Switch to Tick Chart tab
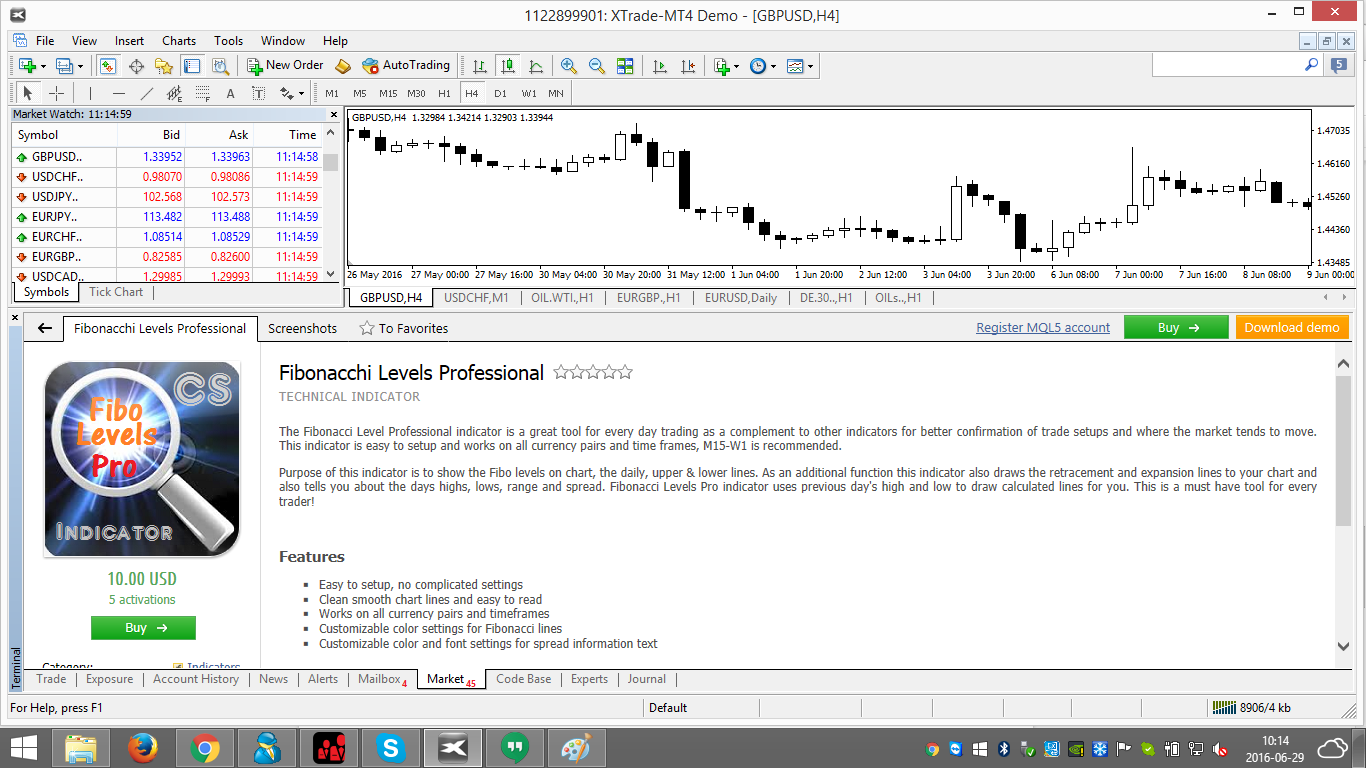This screenshot has height=768, width=1366. click(116, 292)
